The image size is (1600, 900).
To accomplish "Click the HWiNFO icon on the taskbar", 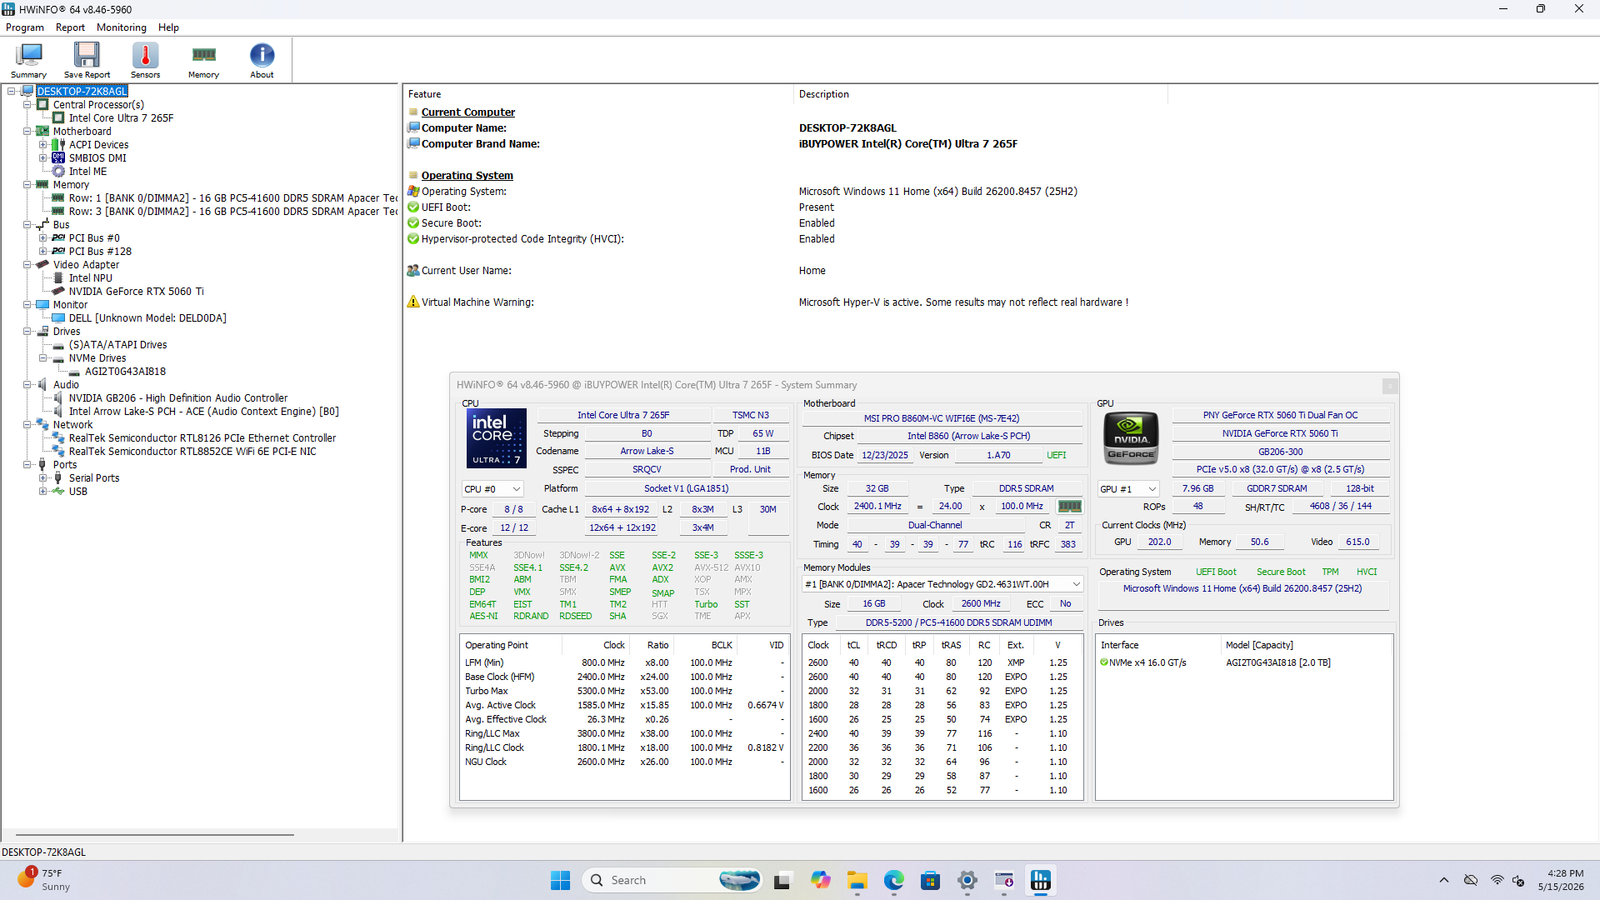I will click(x=1041, y=880).
